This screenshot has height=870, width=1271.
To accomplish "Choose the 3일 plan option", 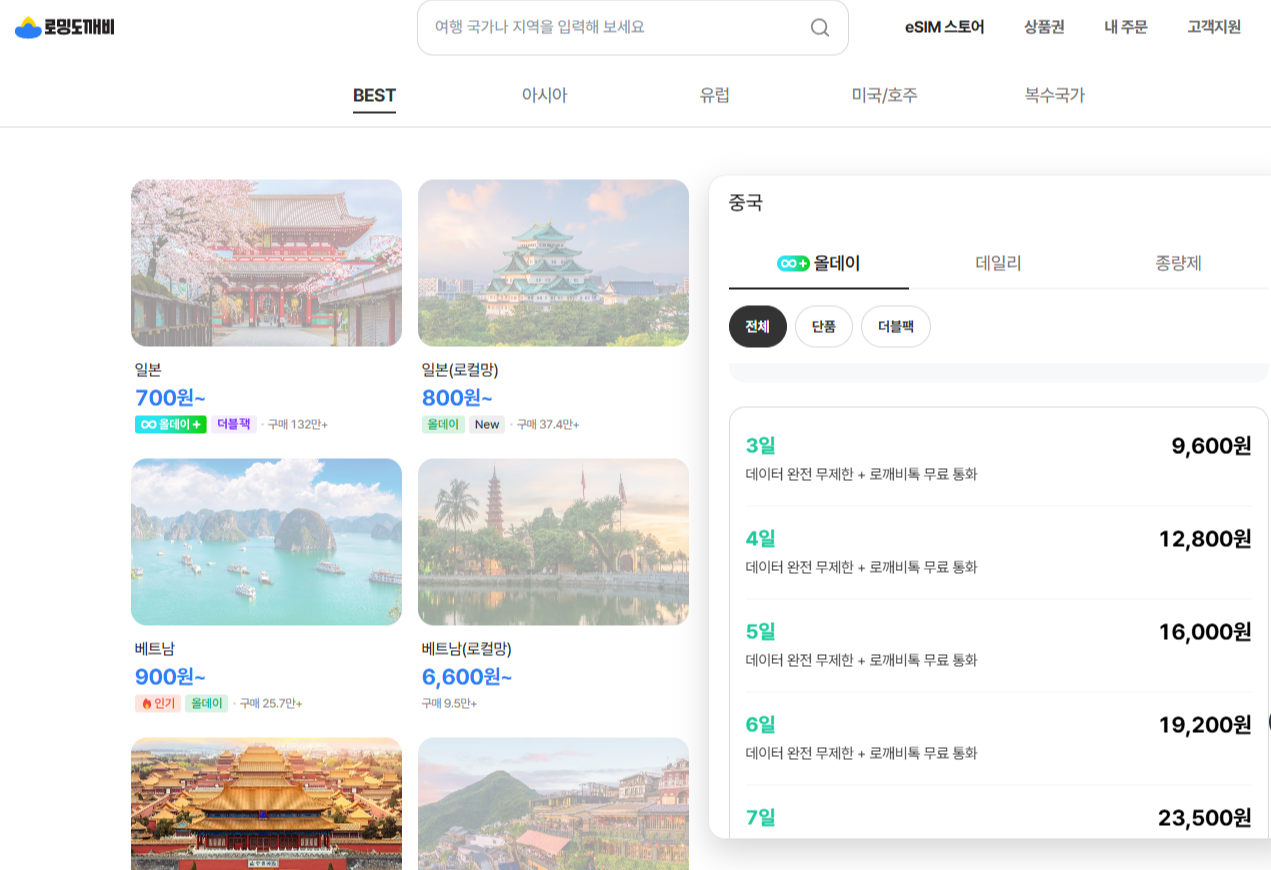I will tap(999, 459).
